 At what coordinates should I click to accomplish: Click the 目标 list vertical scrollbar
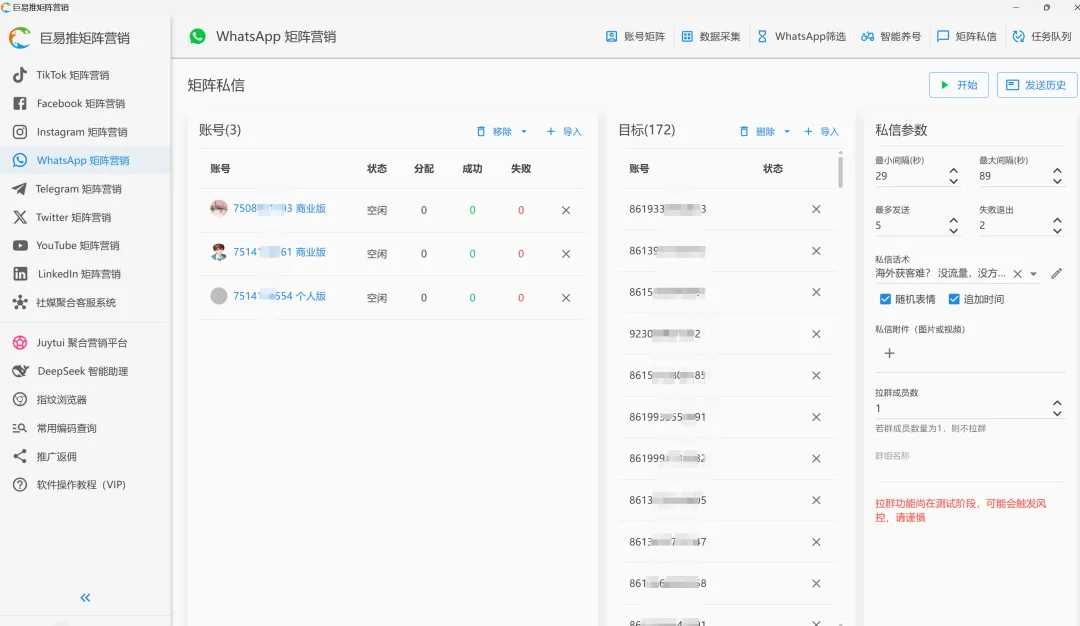[x=840, y=171]
